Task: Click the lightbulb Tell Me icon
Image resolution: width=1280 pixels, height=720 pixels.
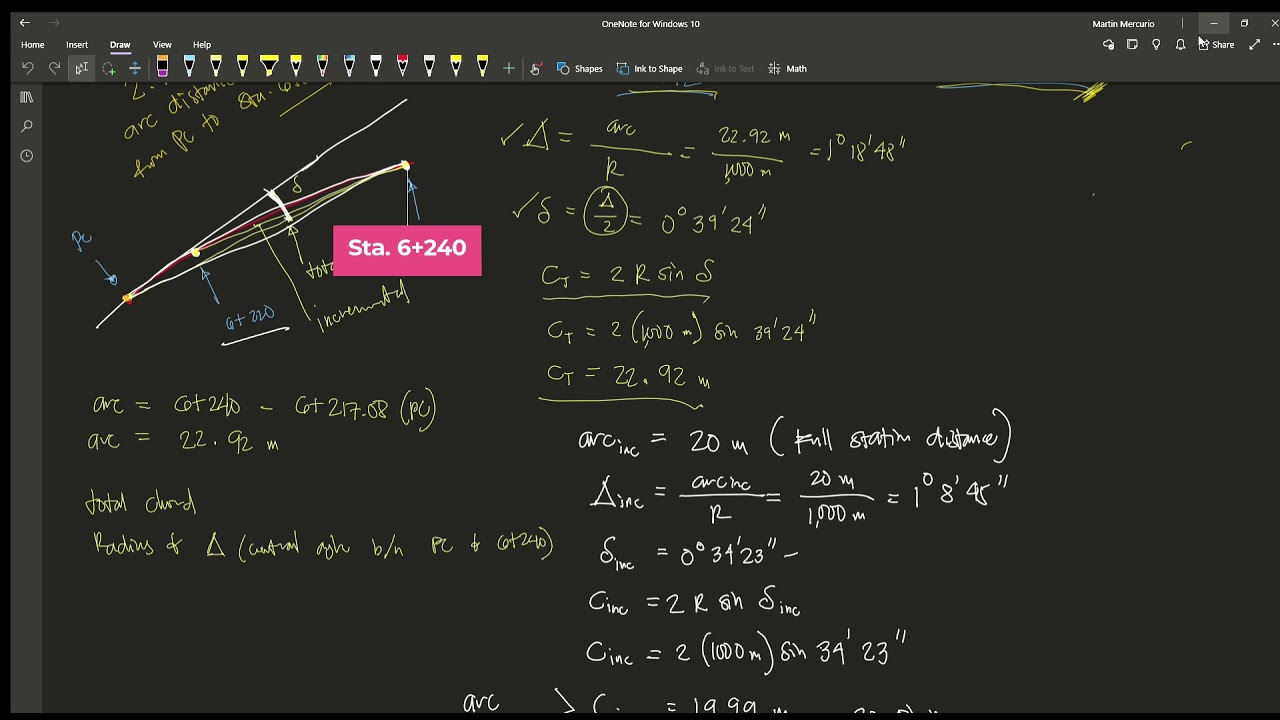Action: pyautogui.click(x=1156, y=44)
